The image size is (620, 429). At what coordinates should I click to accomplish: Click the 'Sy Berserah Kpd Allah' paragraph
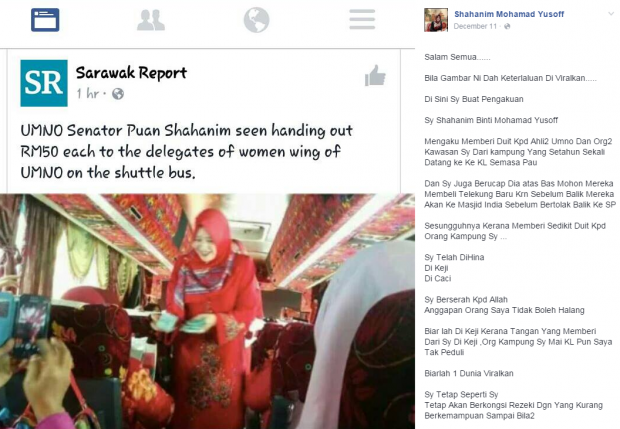tap(504, 305)
